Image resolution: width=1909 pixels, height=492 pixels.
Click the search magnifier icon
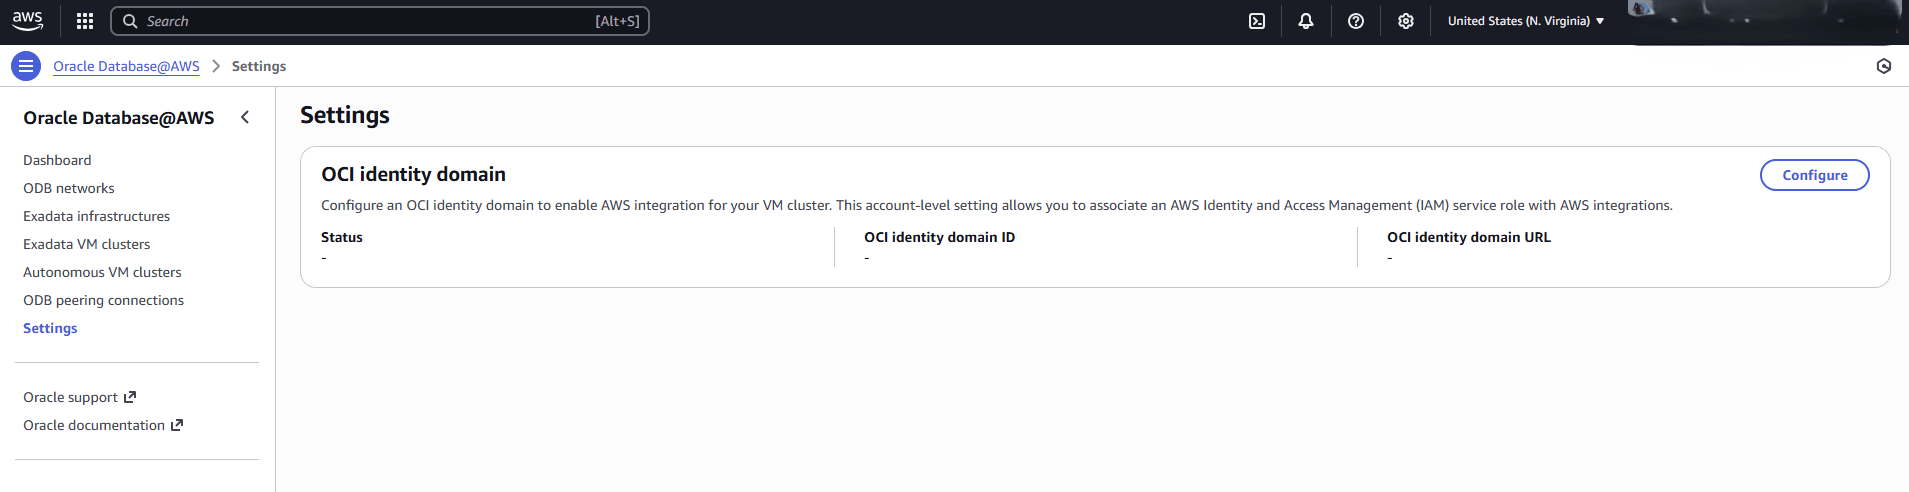pos(130,21)
